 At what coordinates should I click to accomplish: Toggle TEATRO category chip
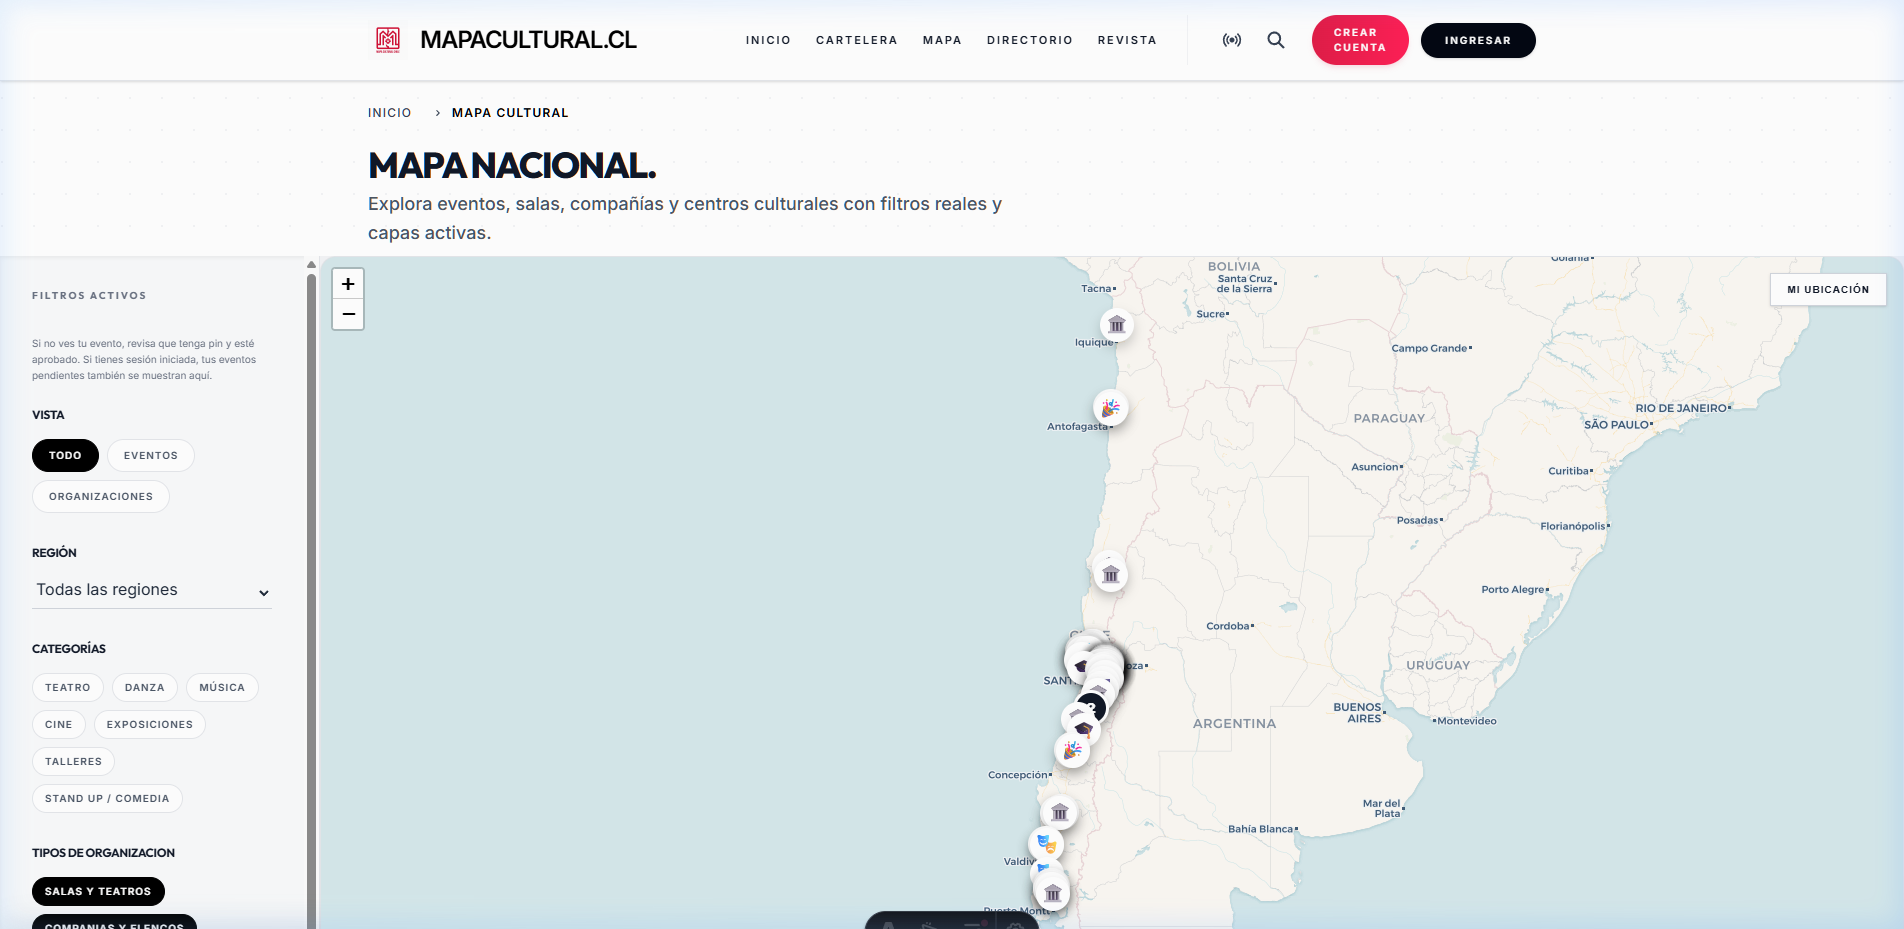pos(68,687)
